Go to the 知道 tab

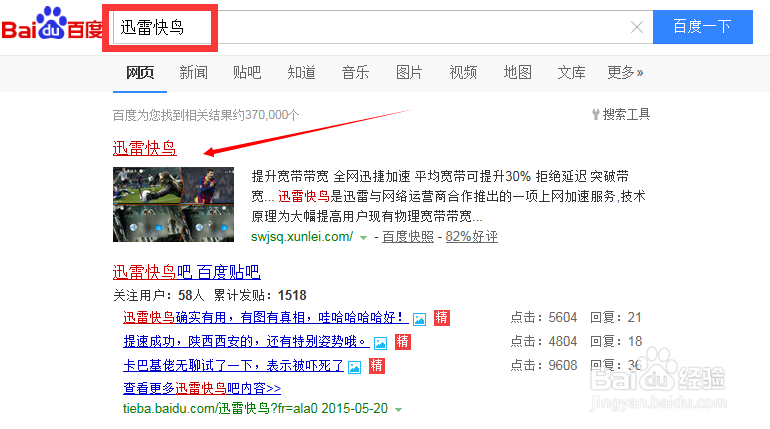(302, 73)
